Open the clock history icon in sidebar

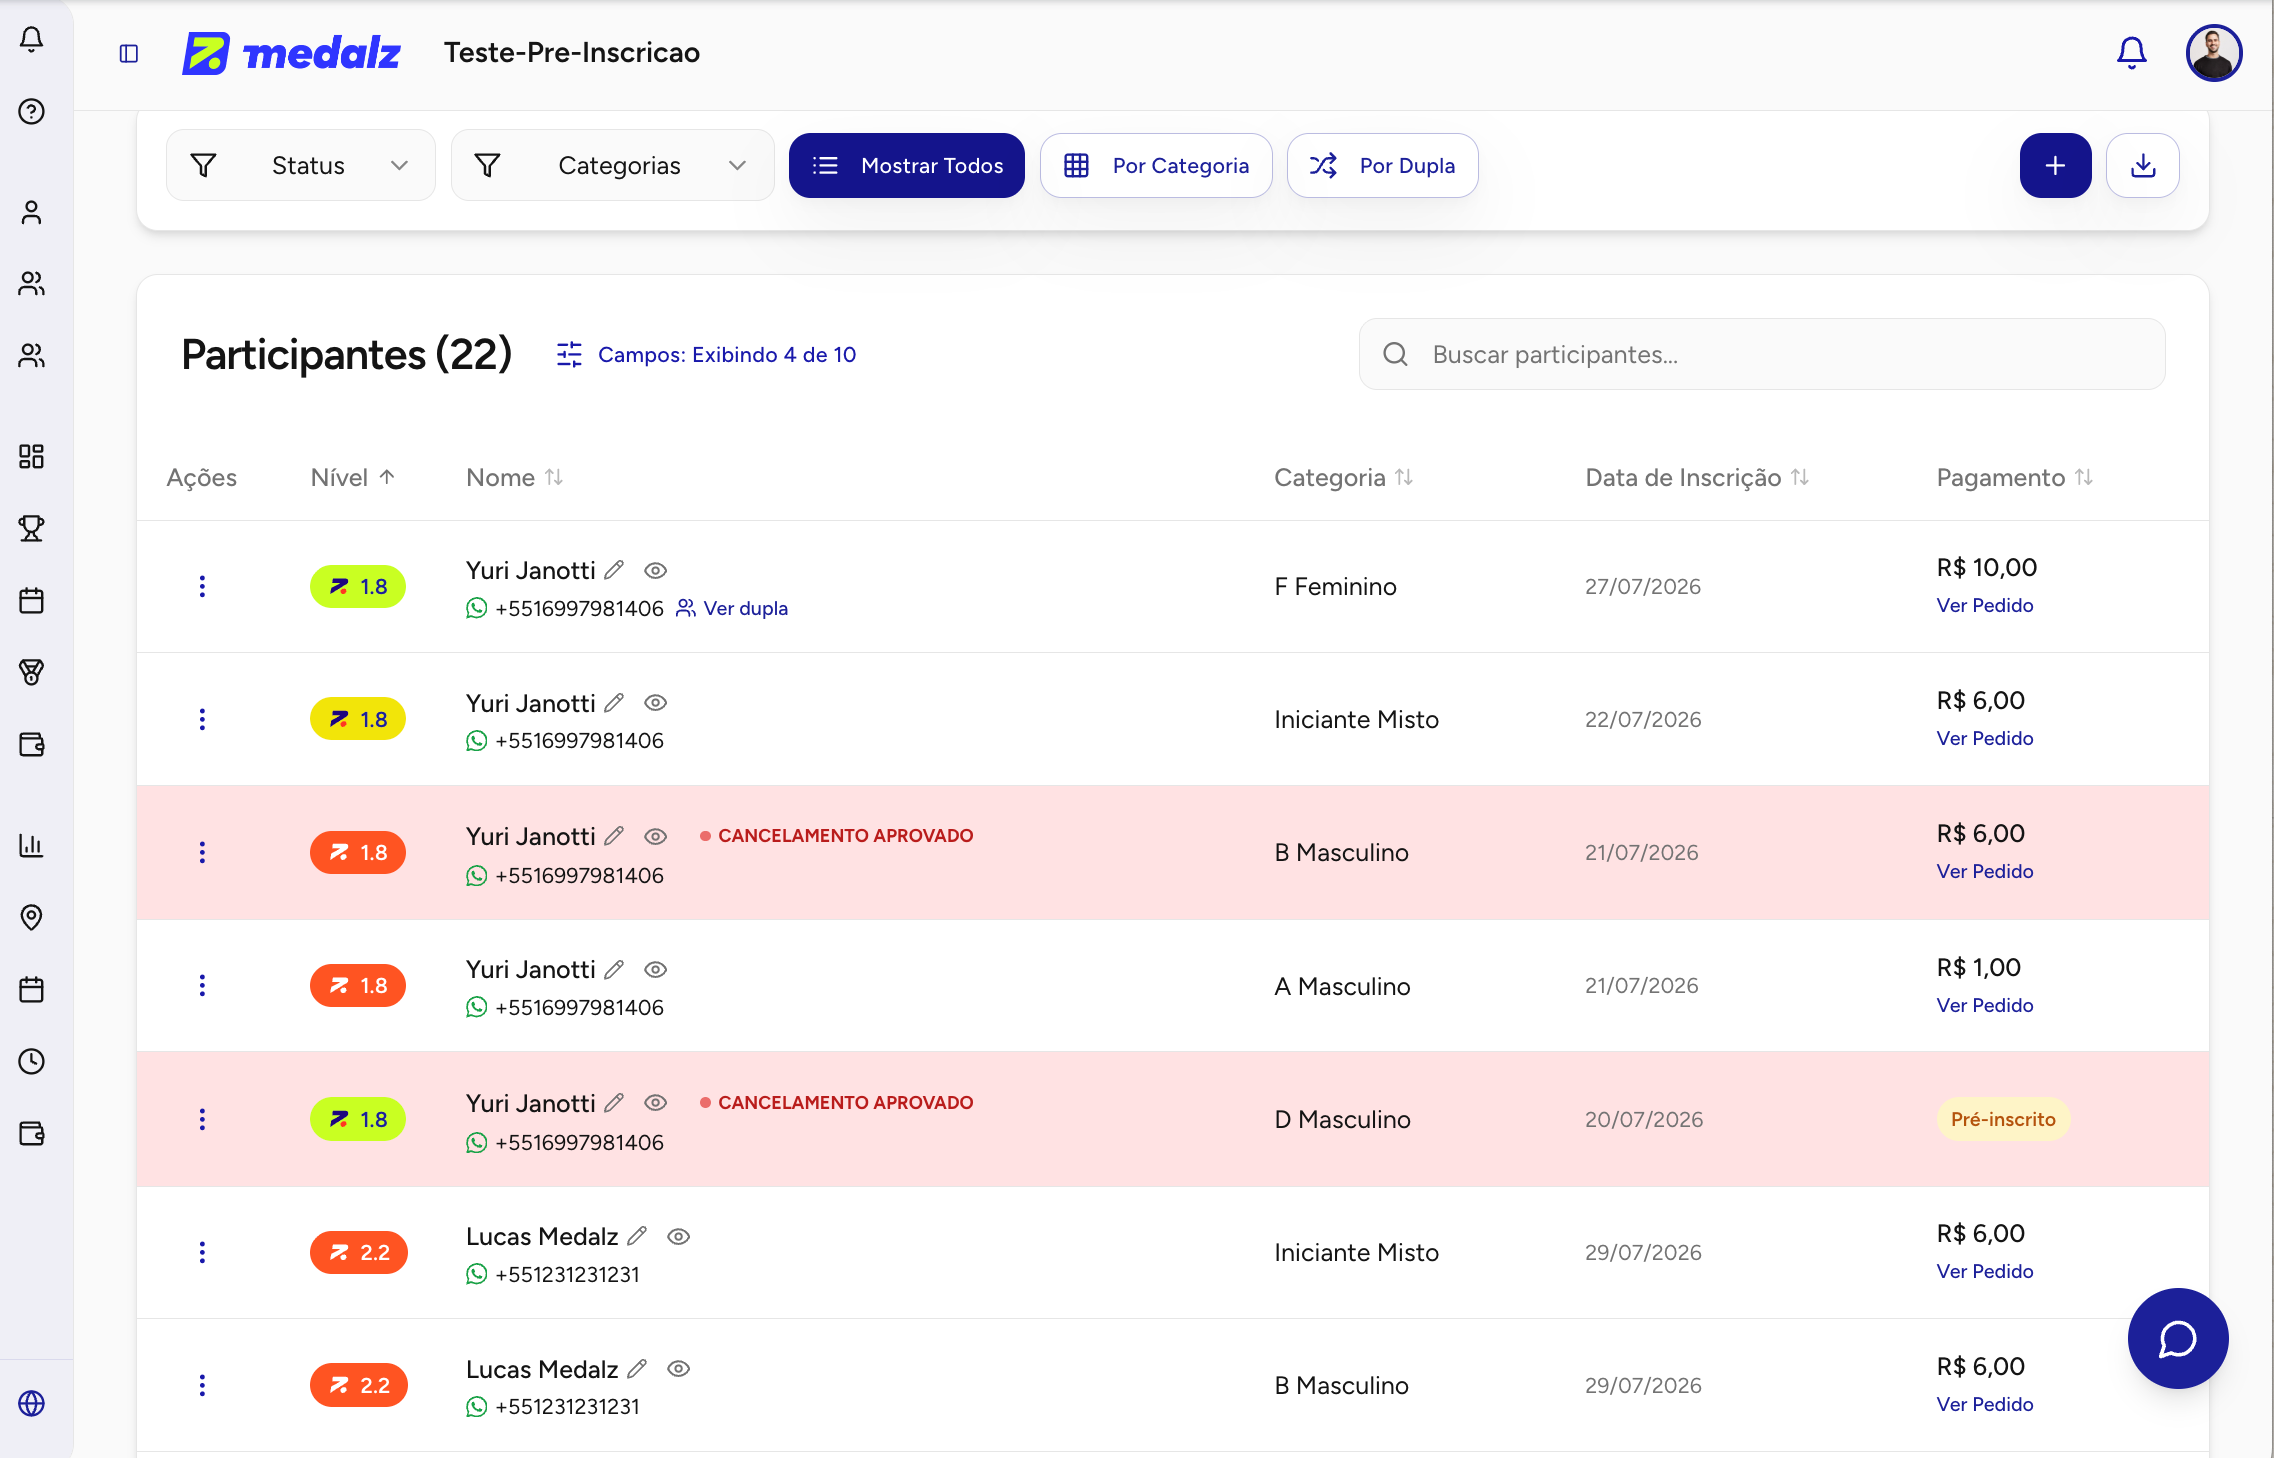pyautogui.click(x=32, y=1061)
